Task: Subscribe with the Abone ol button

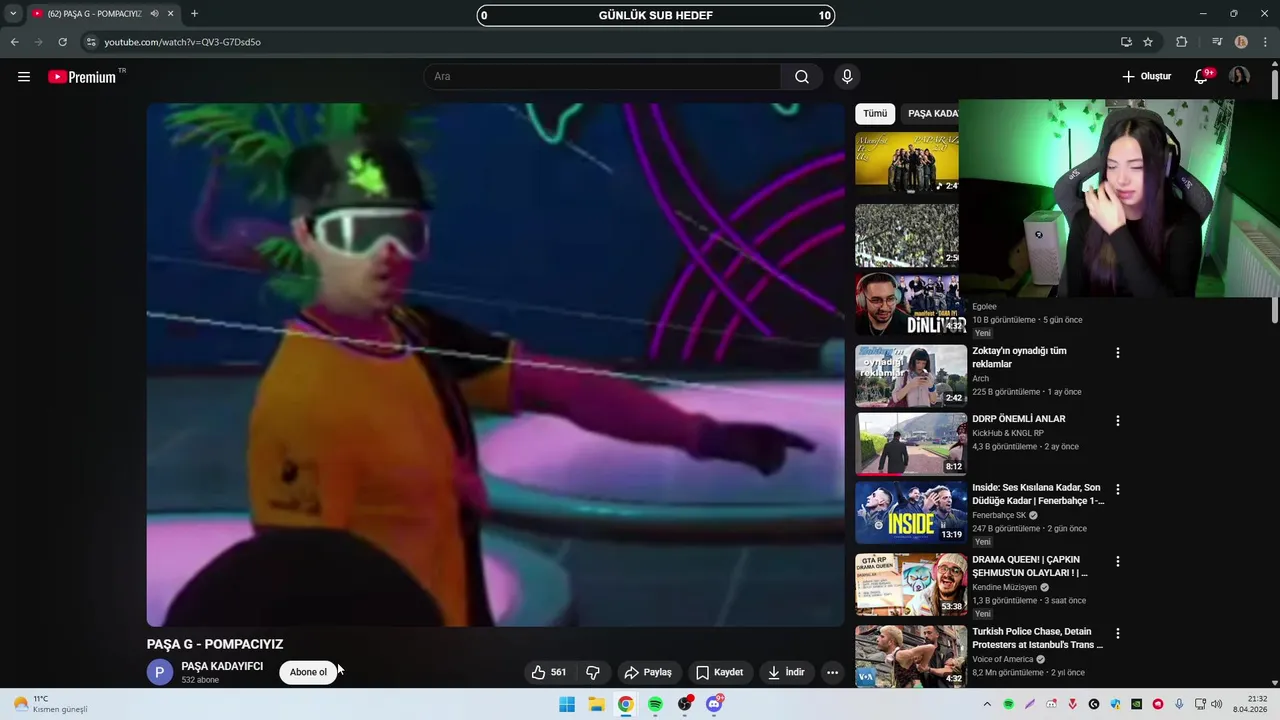Action: (x=308, y=672)
